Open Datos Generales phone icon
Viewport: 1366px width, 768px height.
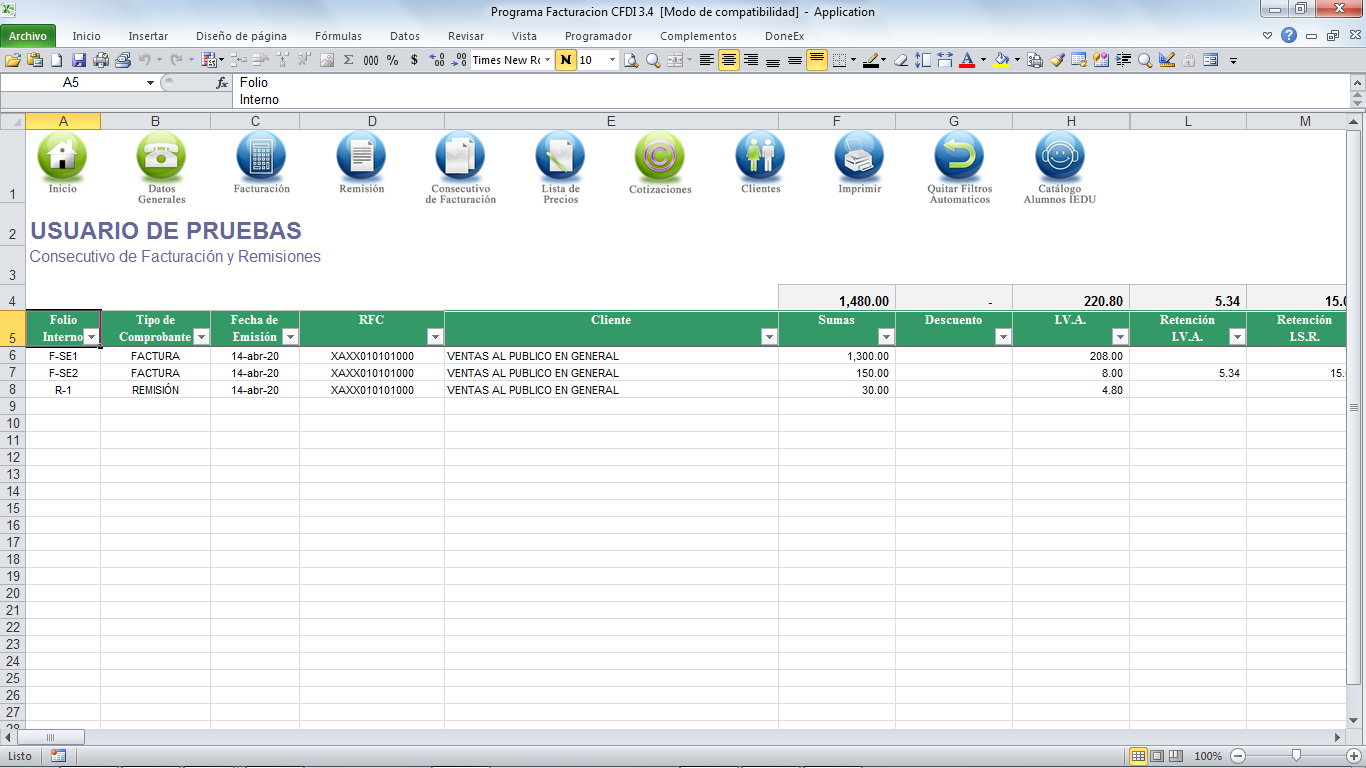click(x=161, y=157)
